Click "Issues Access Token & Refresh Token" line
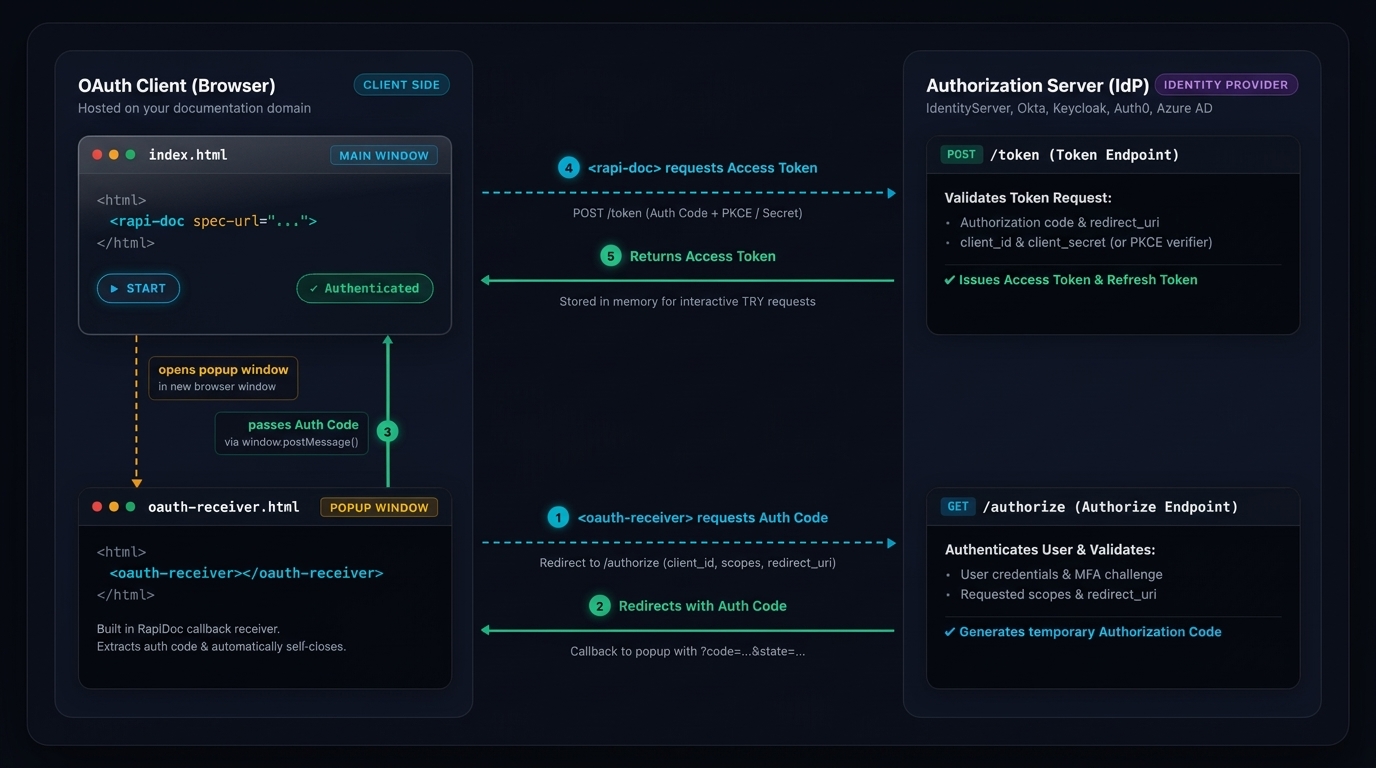Image resolution: width=1376 pixels, height=768 pixels. 1070,280
